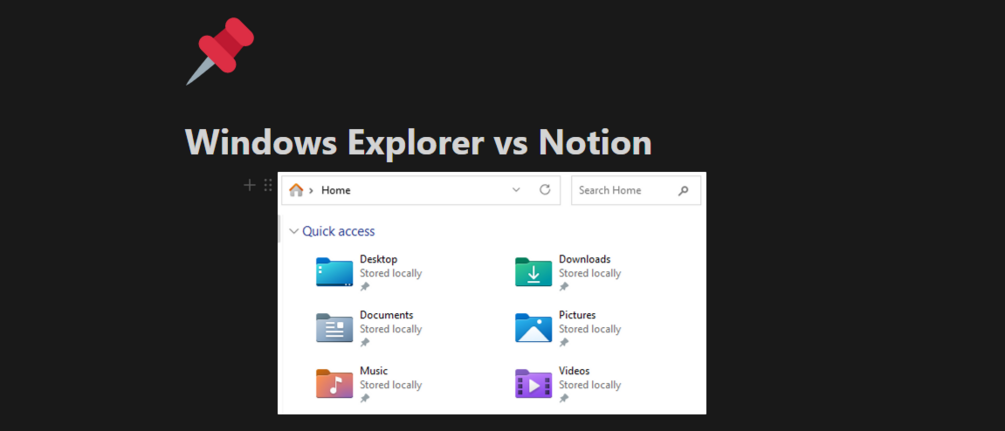Select the Videos folder icon
This screenshot has height=431, width=1005.
533,383
